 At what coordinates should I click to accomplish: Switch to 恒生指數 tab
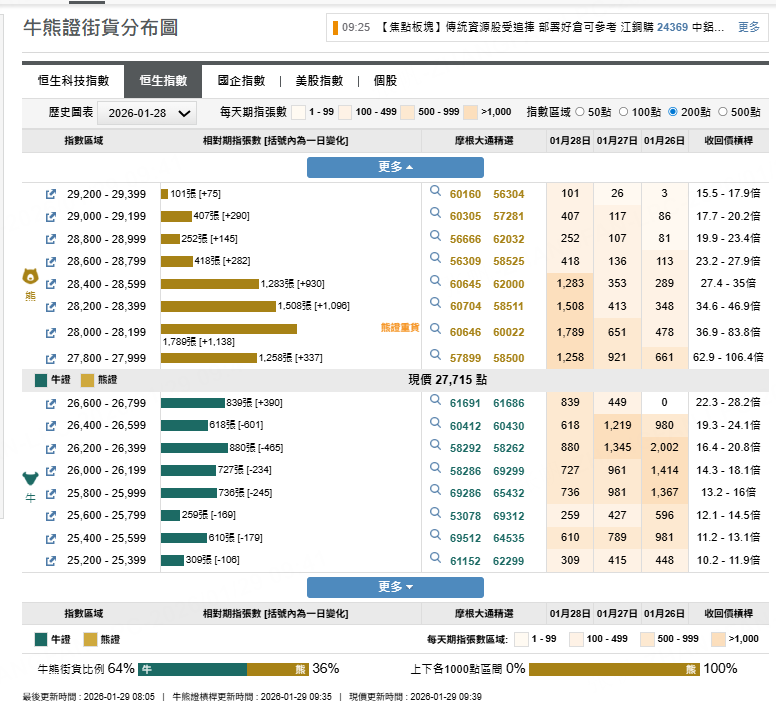coord(163,81)
